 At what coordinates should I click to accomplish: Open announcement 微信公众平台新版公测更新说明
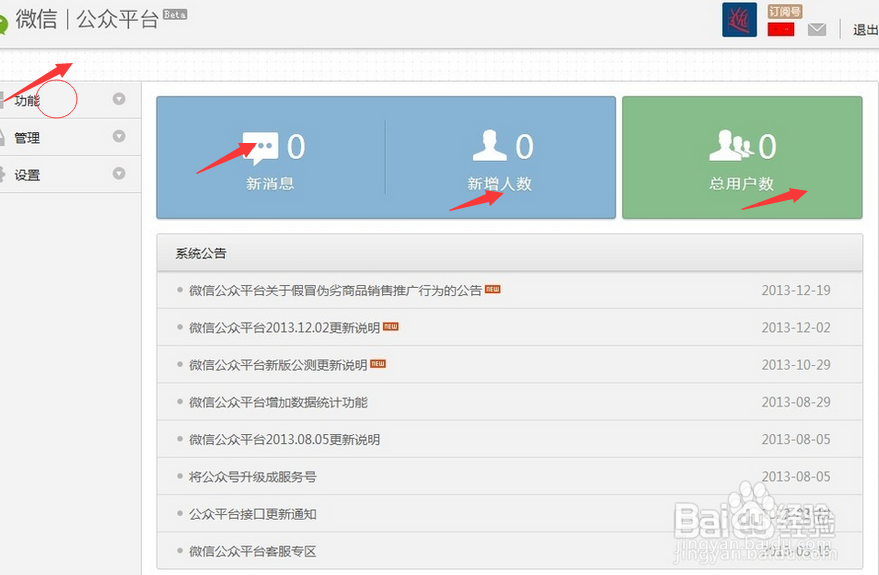pyautogui.click(x=278, y=365)
